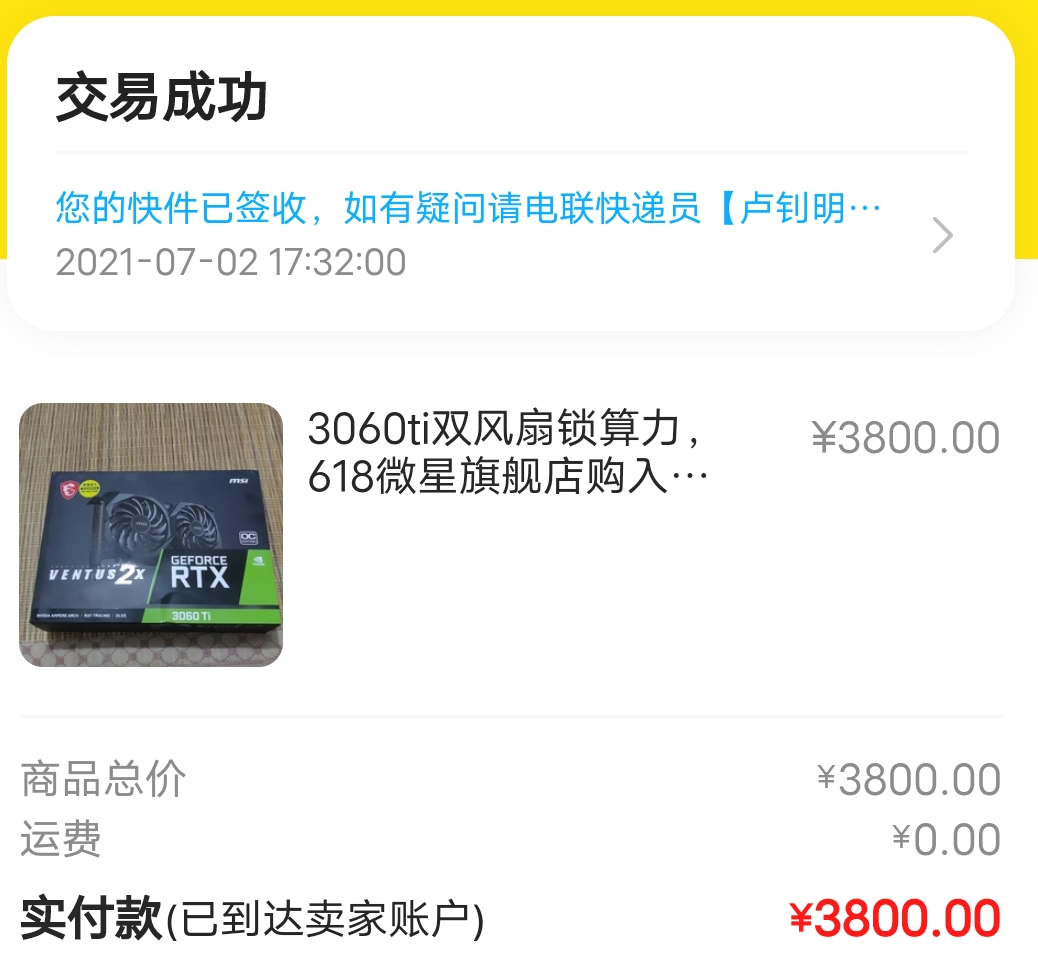Tap the red ¥3800.00 paid amount
Image resolution: width=1038 pixels, height=966 pixels.
(x=894, y=918)
